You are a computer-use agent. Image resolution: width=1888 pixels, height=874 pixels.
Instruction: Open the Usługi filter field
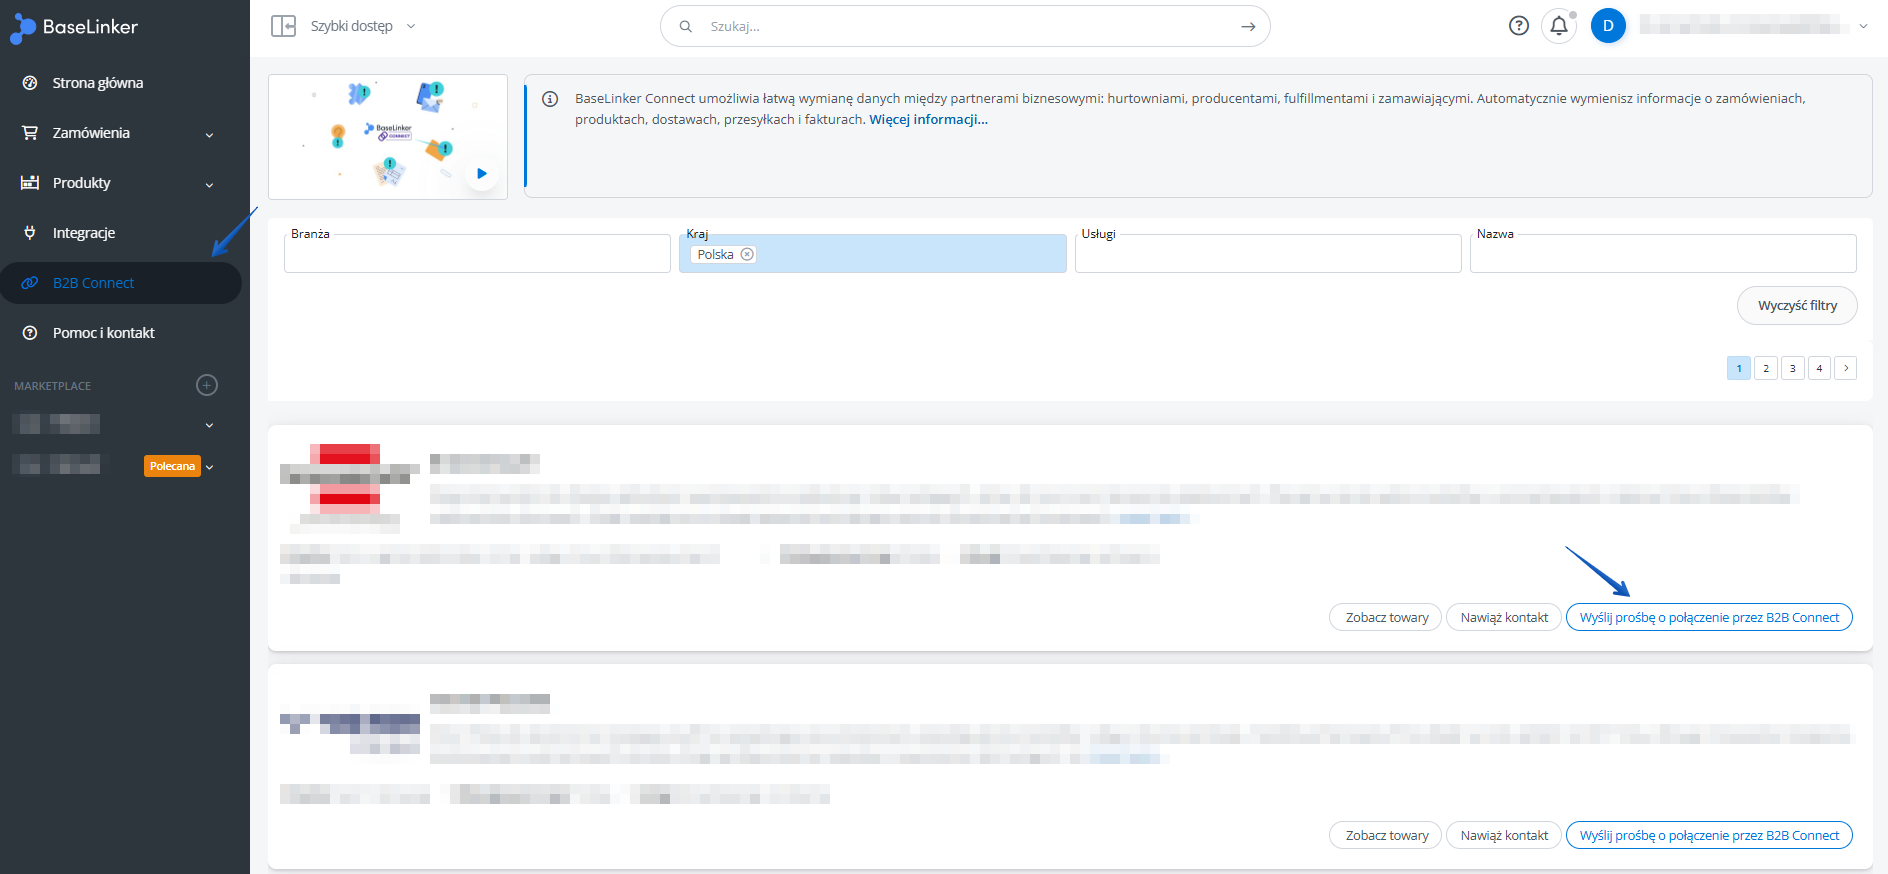[1268, 253]
